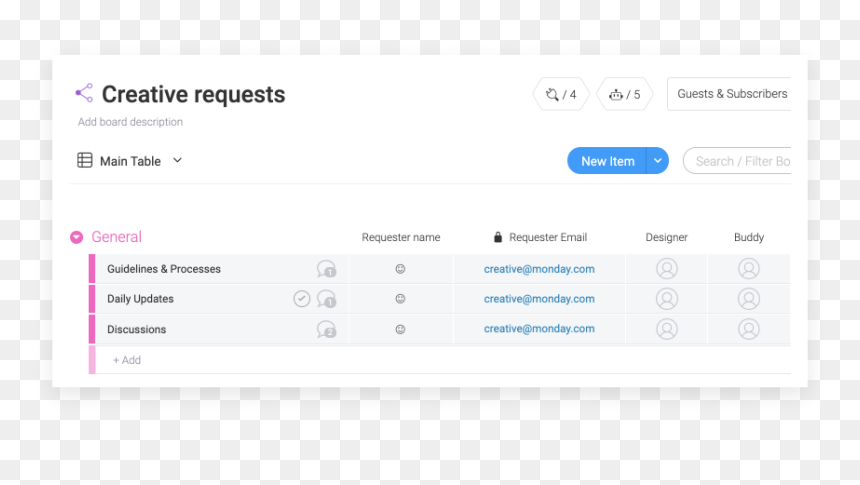Assign Buddy for Guidelines & Processes
Image resolution: width=860 pixels, height=485 pixels.
point(749,269)
